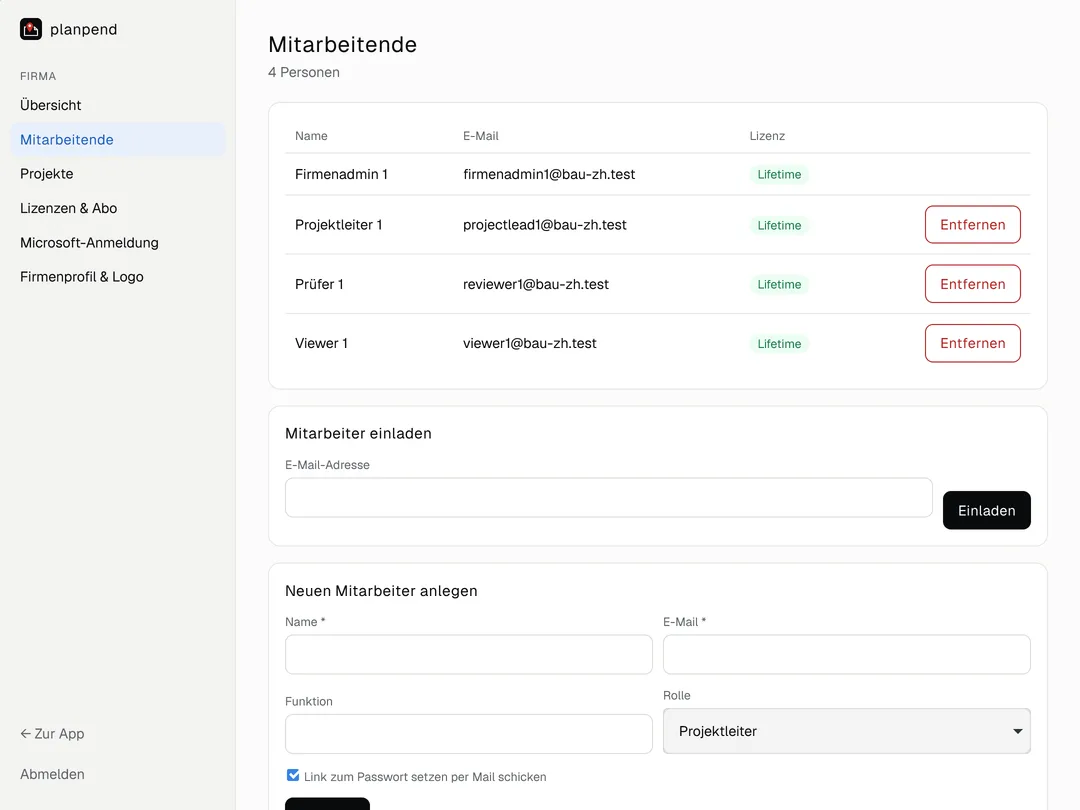
Task: Click the Zur App back link
Action: pyautogui.click(x=52, y=734)
